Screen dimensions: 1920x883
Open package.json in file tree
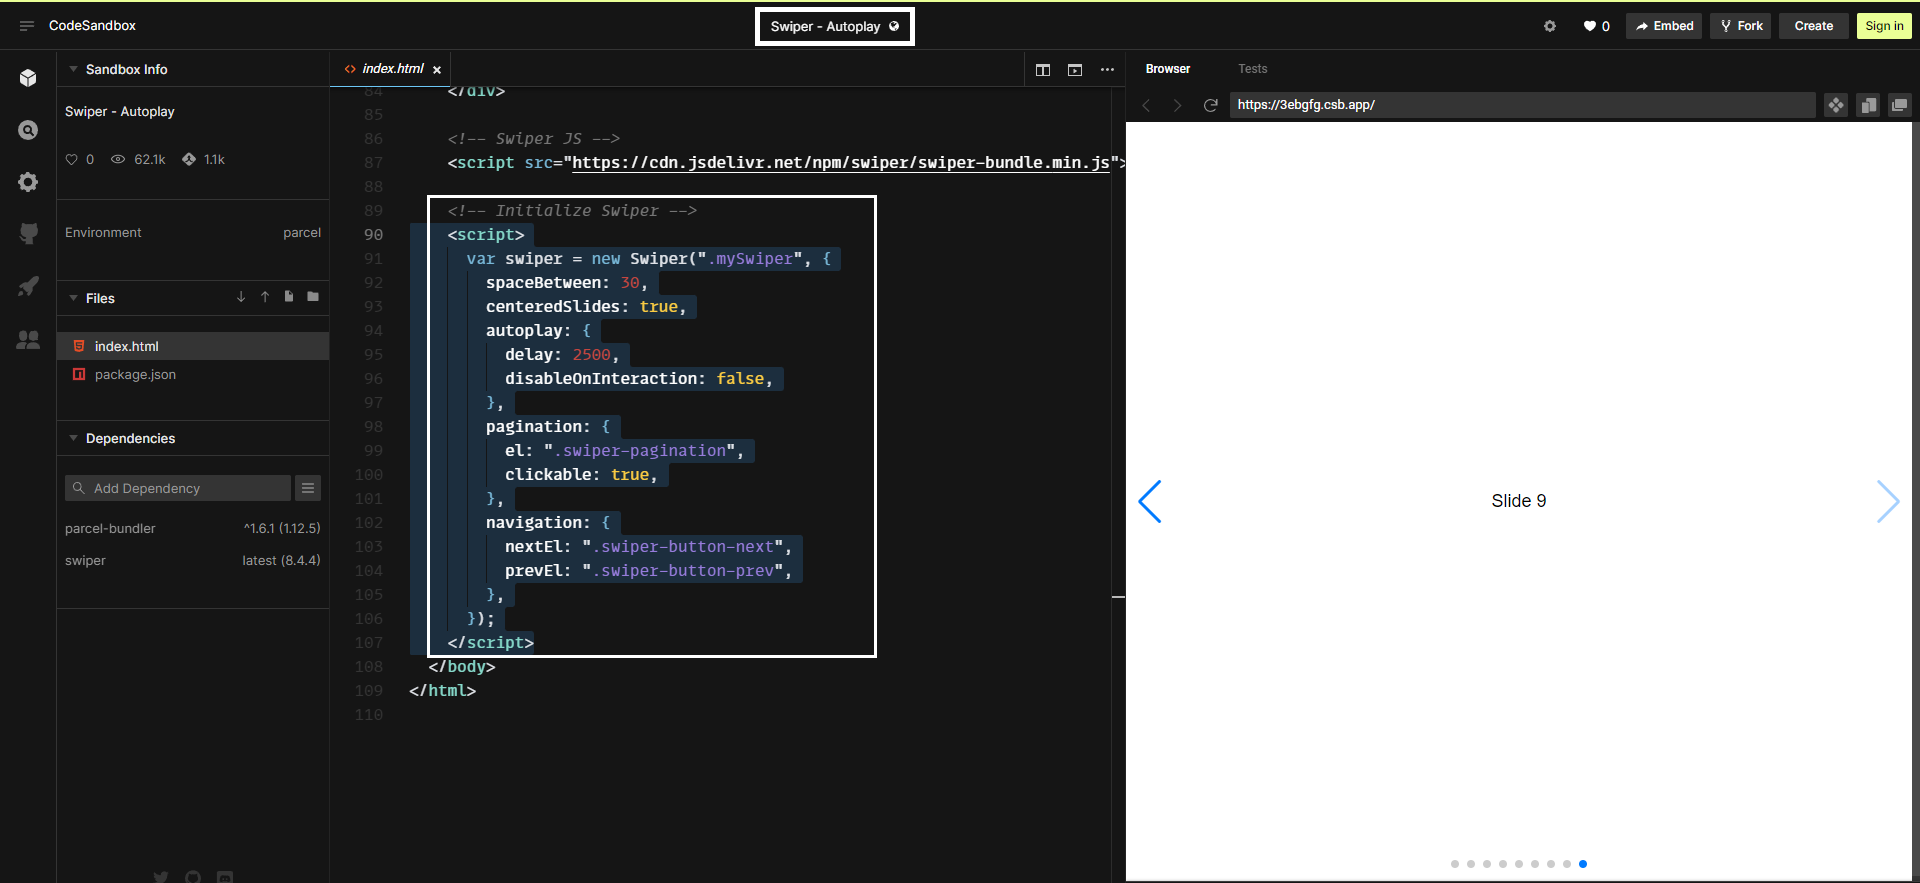193,374
